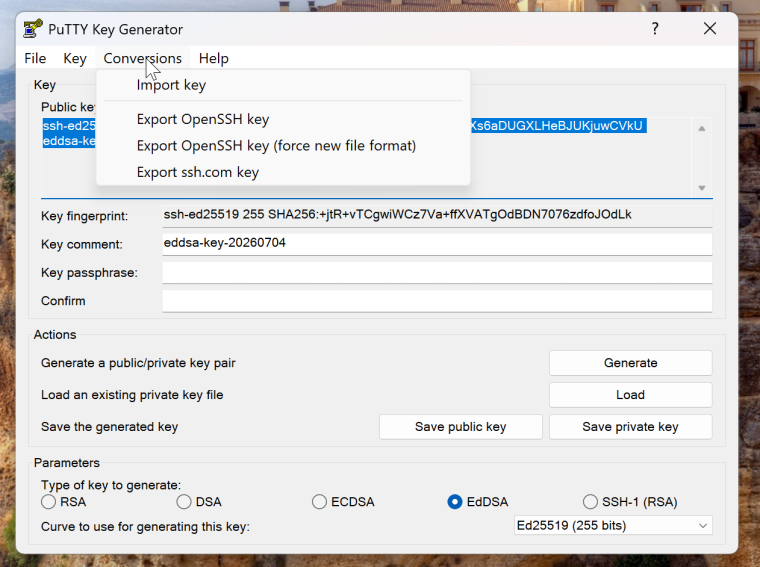Image resolution: width=760 pixels, height=567 pixels.
Task: Click Save private key
Action: pos(631,427)
